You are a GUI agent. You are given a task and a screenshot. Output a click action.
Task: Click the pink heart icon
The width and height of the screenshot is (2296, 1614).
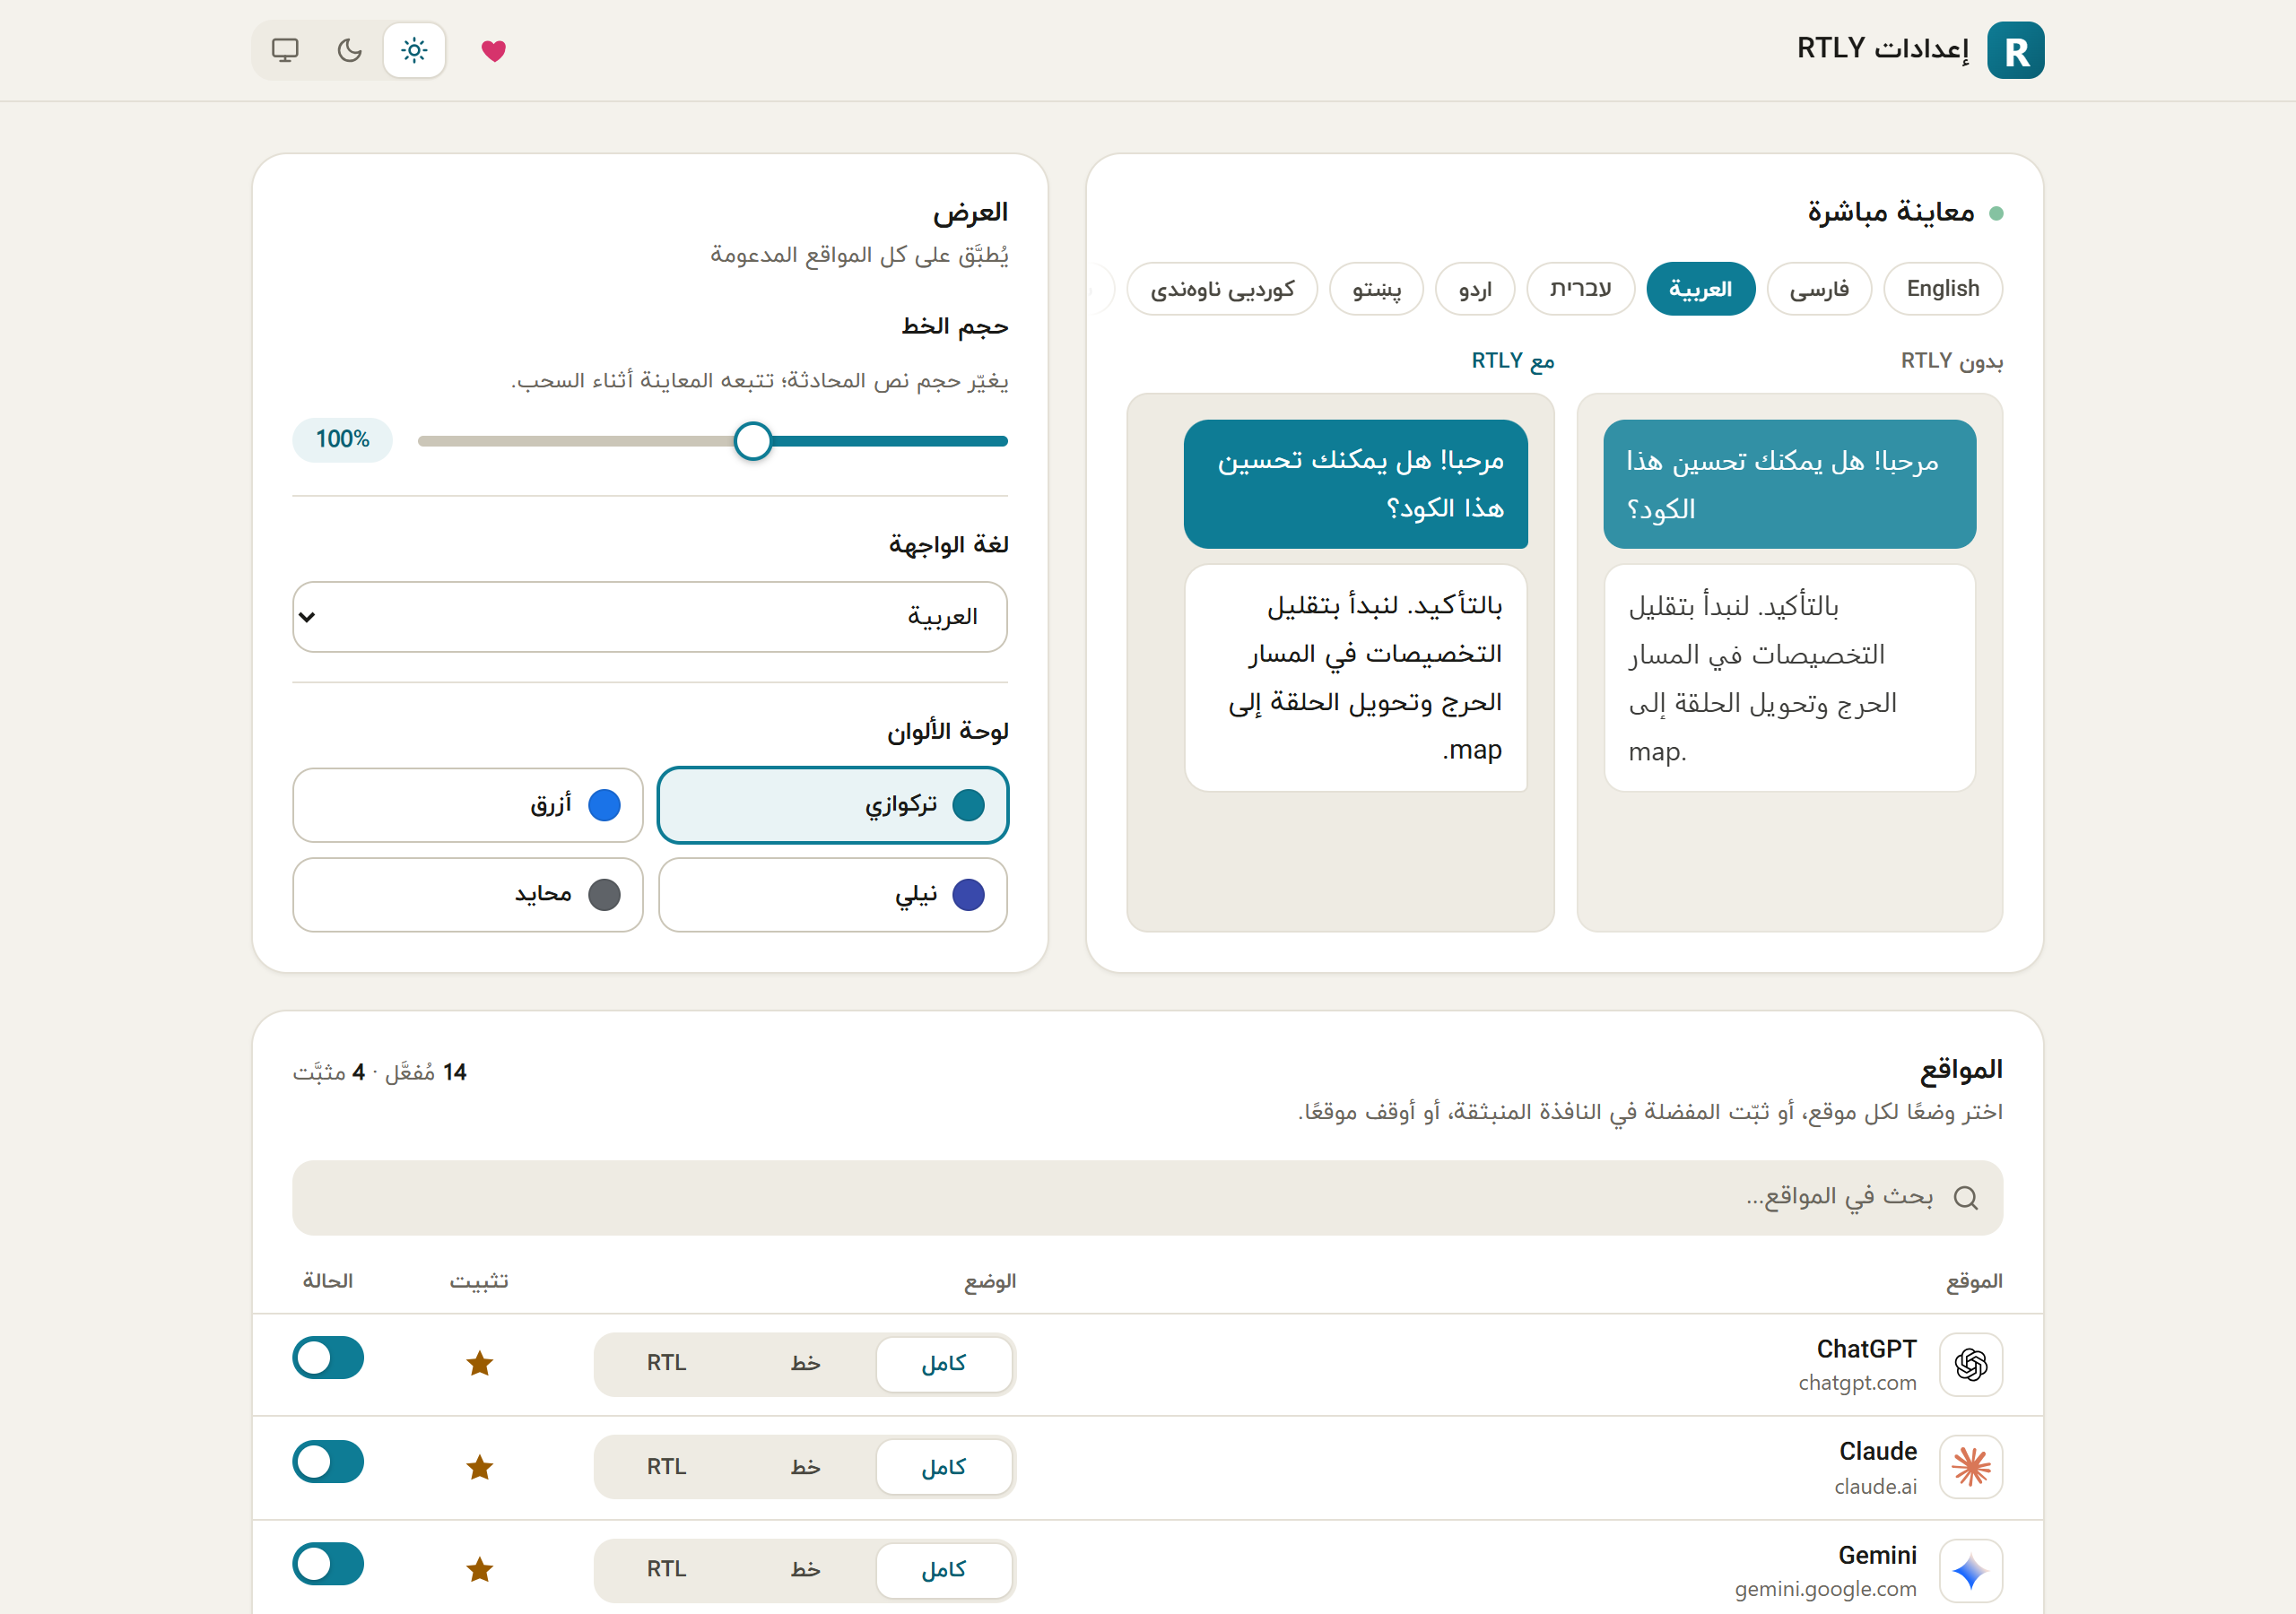click(x=494, y=50)
